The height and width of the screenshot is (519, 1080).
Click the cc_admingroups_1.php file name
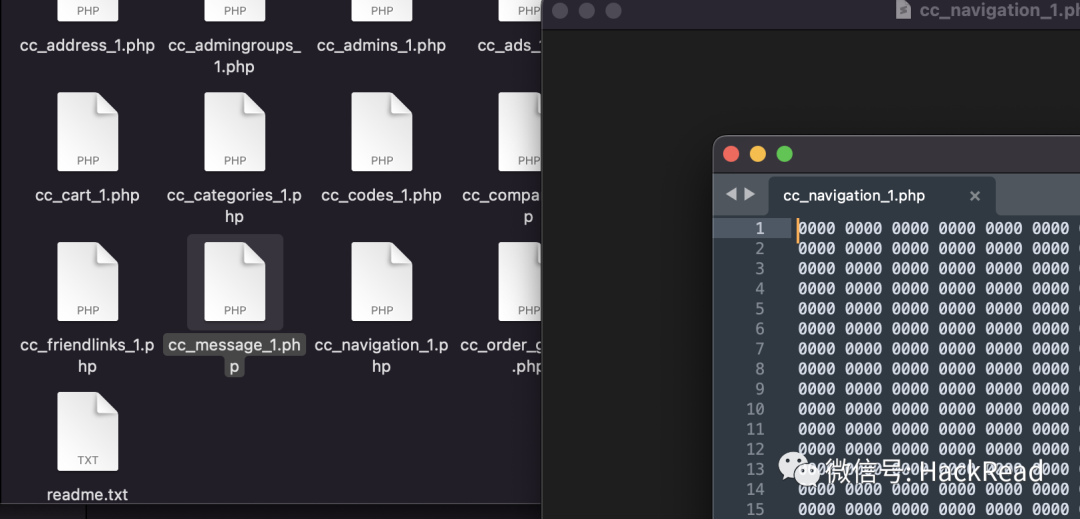tap(235, 56)
